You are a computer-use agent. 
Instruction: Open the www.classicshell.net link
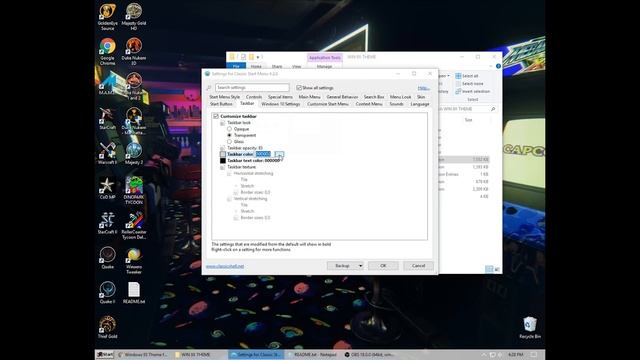[225, 266]
